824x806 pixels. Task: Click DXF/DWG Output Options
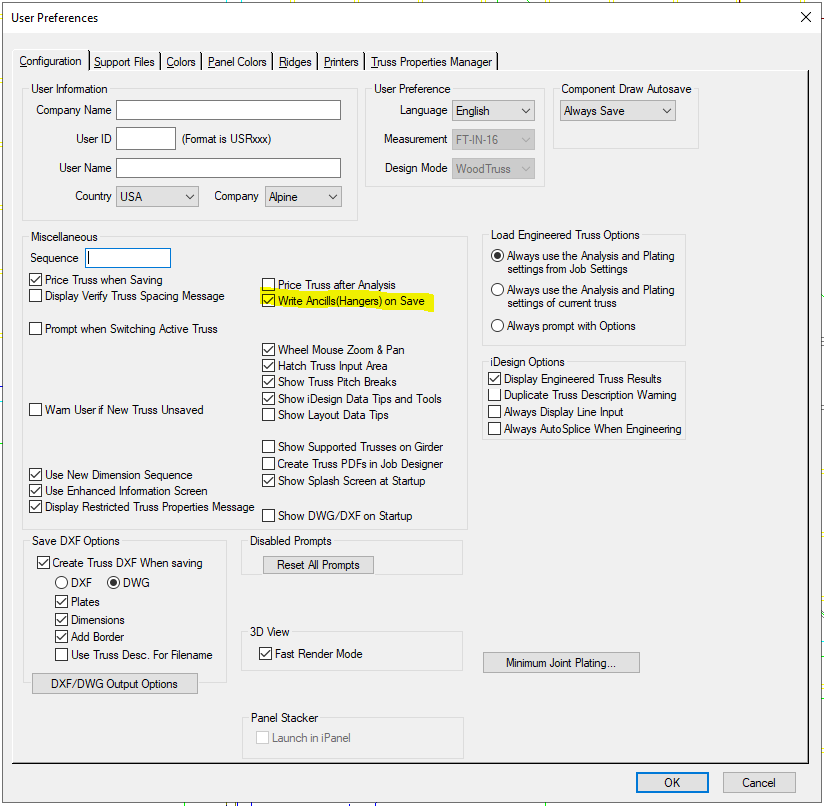[x=114, y=683]
